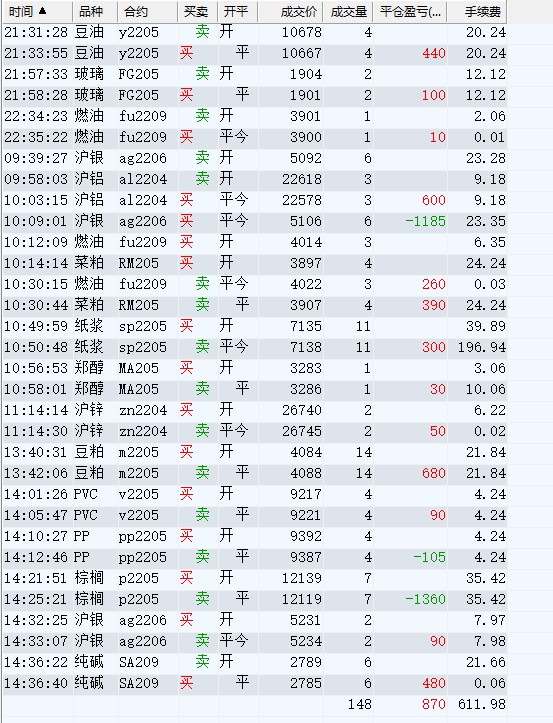Click 纸浆 in 10:50:48 row
The width and height of the screenshot is (553, 723).
pyautogui.click(x=89, y=346)
